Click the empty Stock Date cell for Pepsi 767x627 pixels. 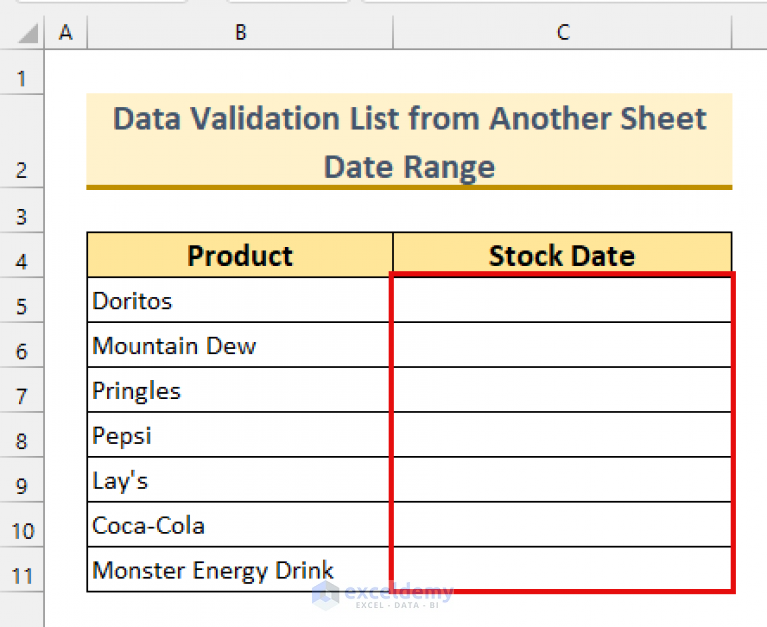[x=562, y=436]
